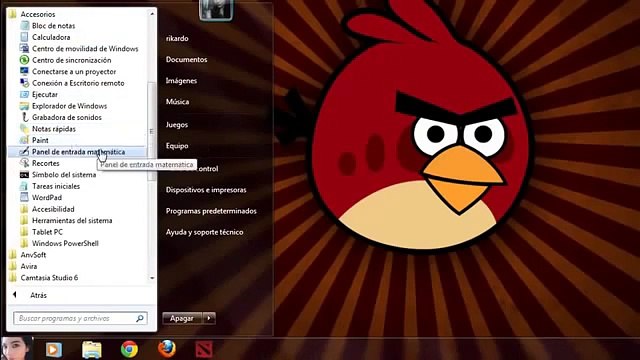Launch Grabadora de sonidos icon

coord(24,117)
